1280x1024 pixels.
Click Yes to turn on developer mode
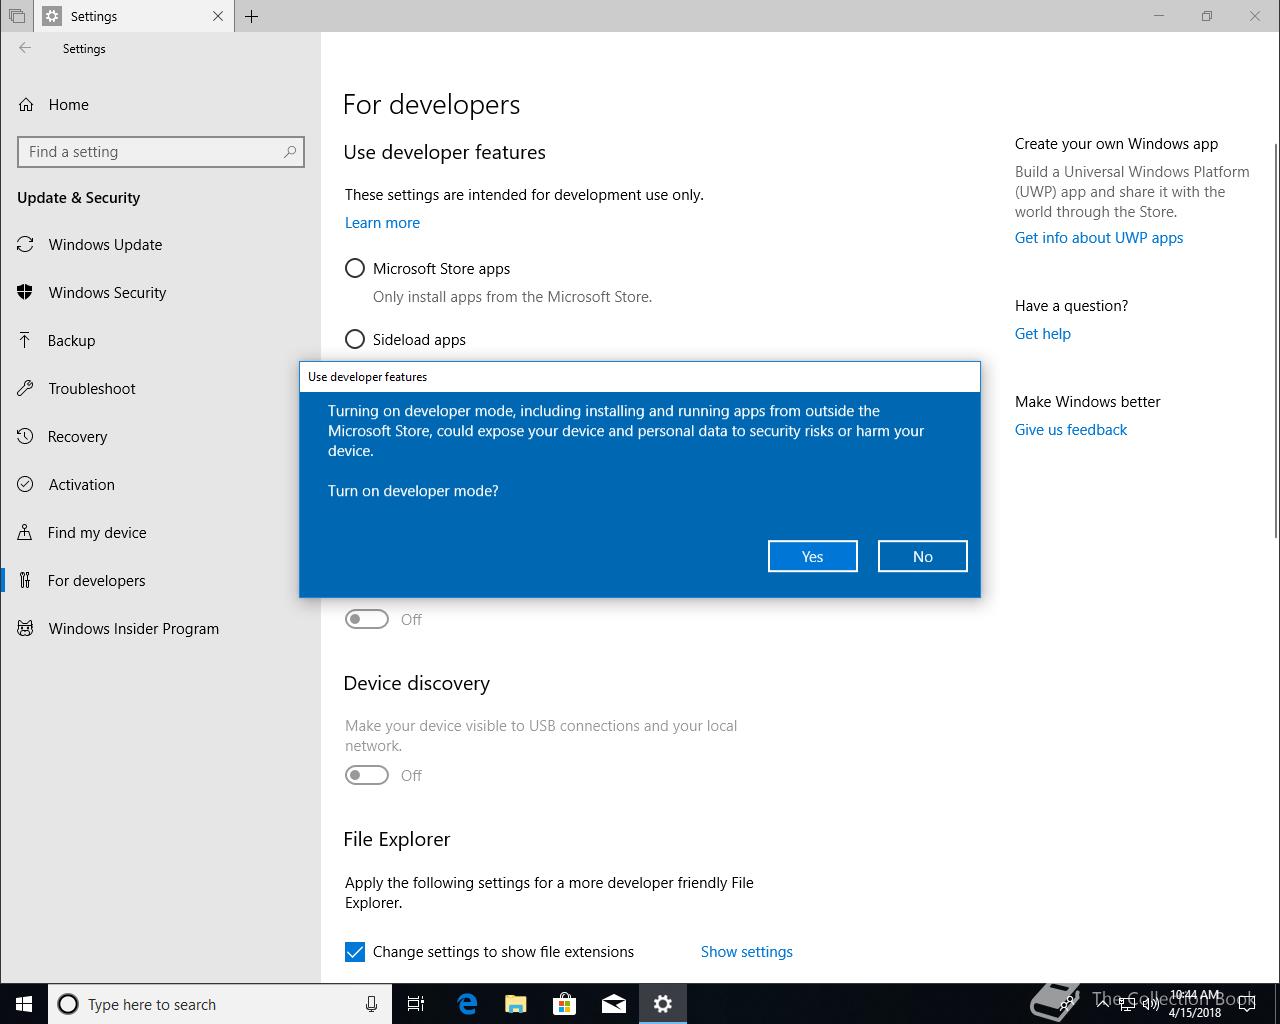coord(813,556)
